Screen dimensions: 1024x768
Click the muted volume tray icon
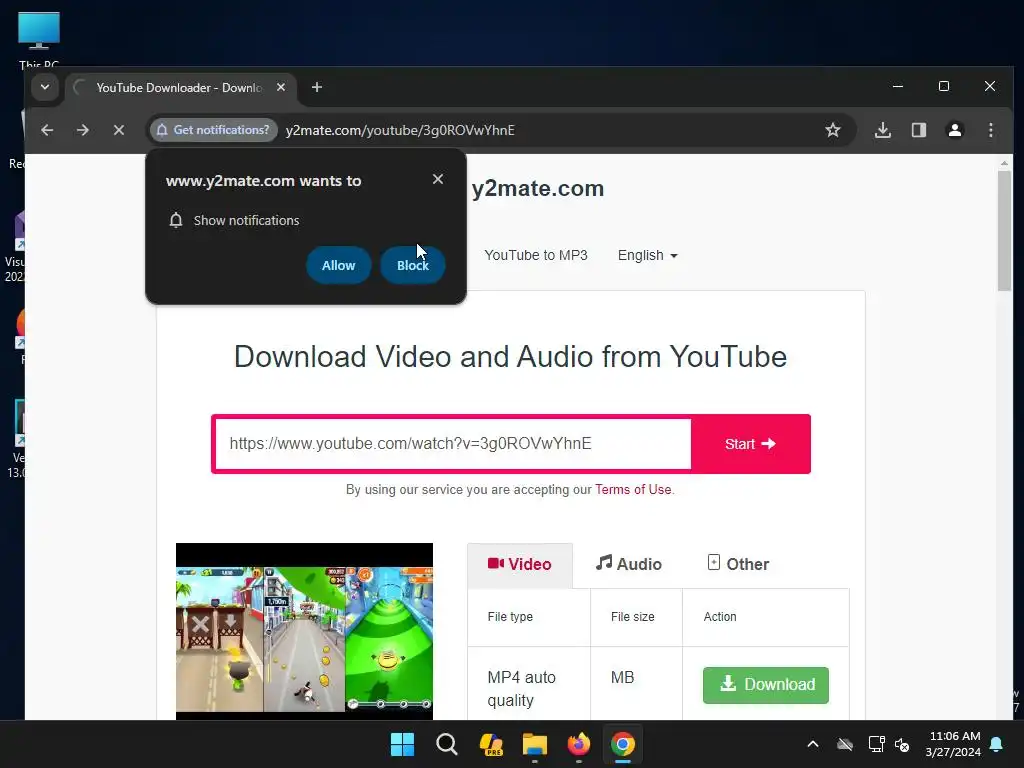click(x=903, y=744)
